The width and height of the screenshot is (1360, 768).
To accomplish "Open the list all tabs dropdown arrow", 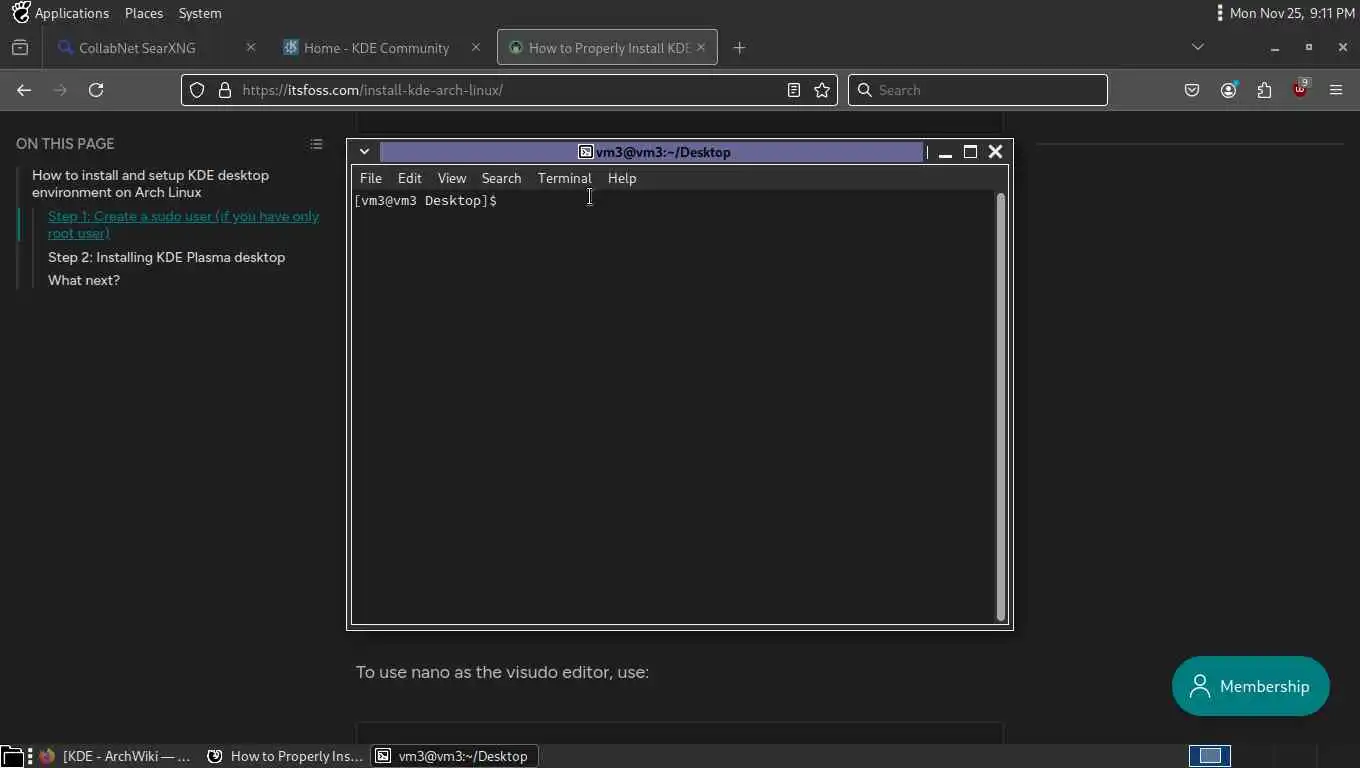I will (x=1198, y=47).
